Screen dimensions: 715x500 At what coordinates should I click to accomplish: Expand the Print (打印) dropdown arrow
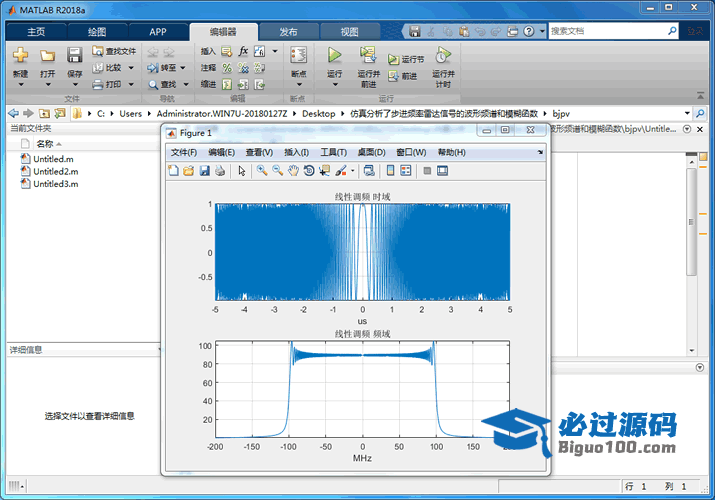coord(131,84)
